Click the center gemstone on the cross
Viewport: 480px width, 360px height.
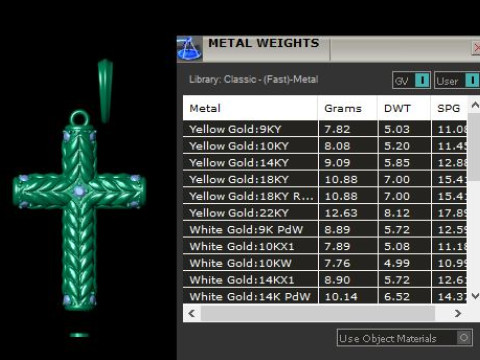pyautogui.click(x=79, y=191)
